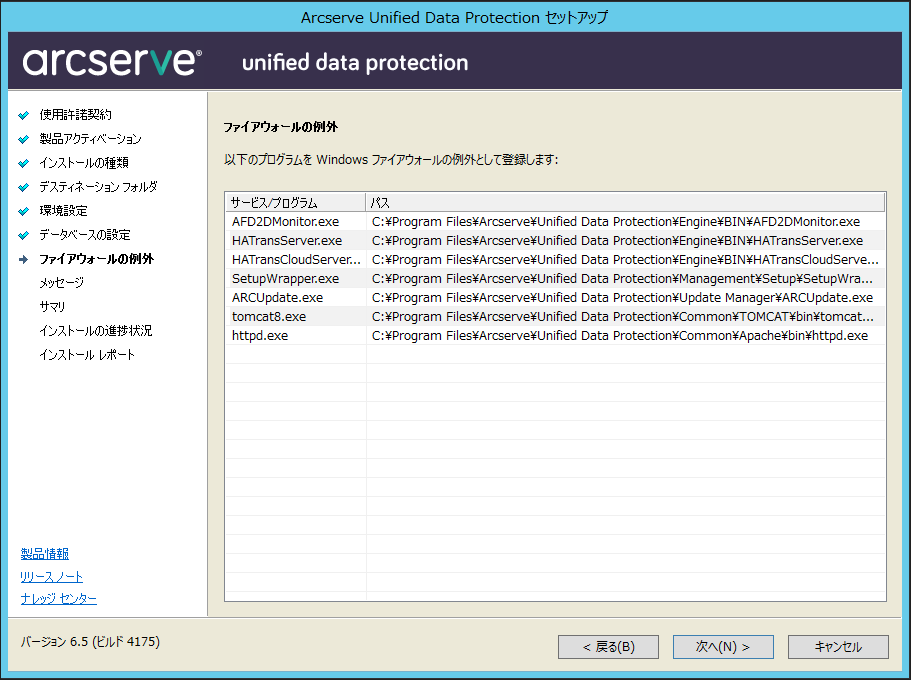
Task: Select the HATransCloudServer... row
Action: pyautogui.click(x=555, y=259)
